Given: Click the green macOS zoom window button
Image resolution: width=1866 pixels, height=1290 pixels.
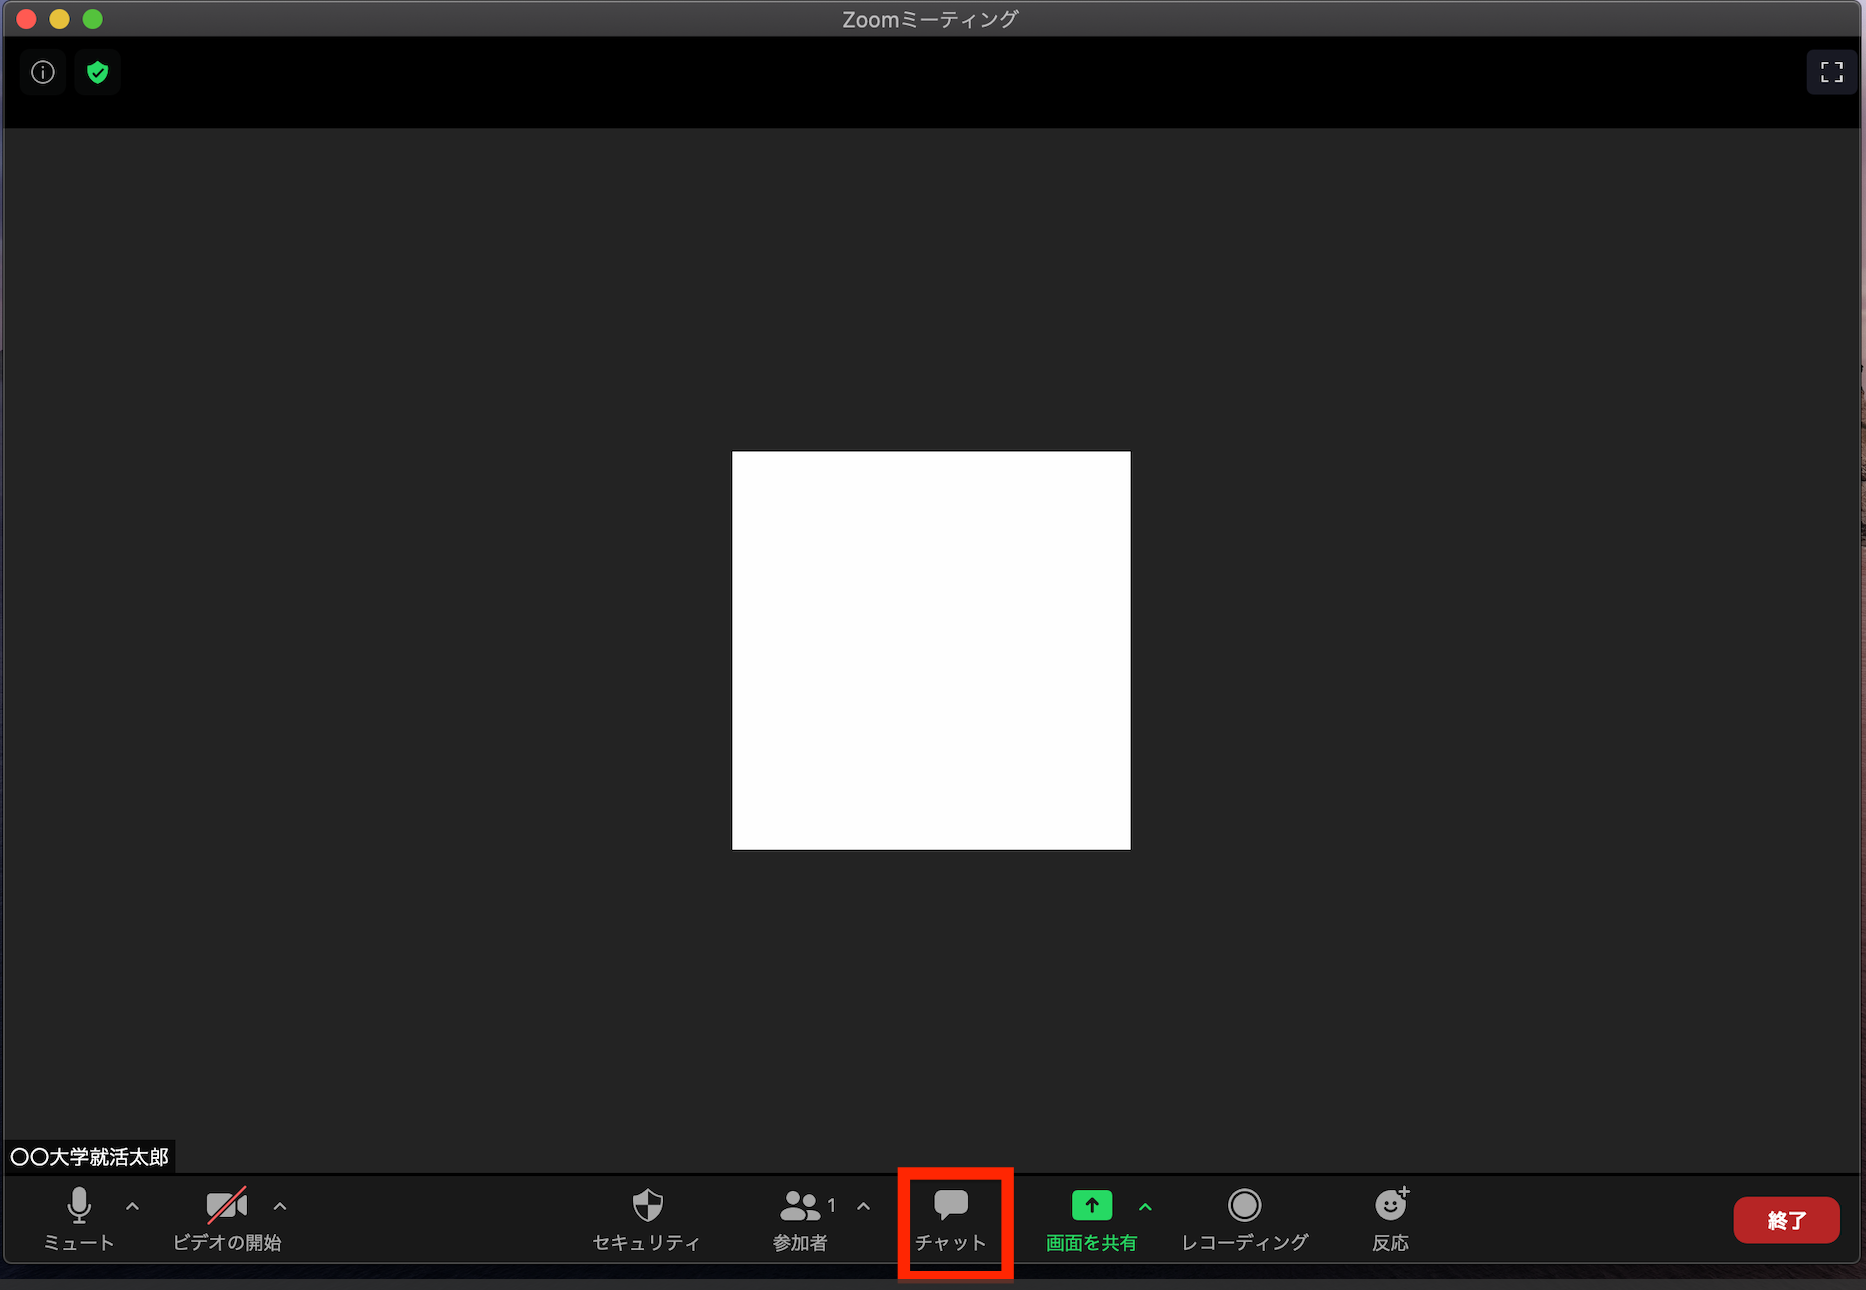Looking at the screenshot, I should point(93,19).
